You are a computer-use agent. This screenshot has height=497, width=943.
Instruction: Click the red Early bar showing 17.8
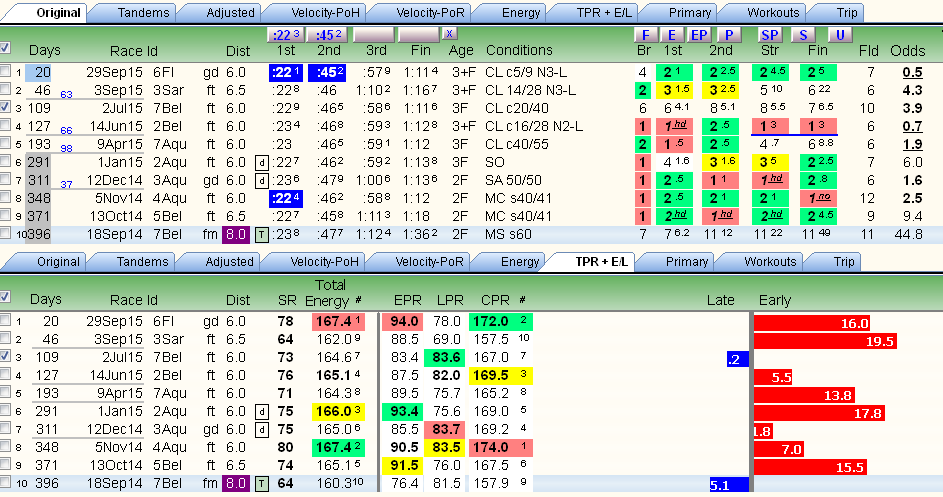[x=819, y=413]
